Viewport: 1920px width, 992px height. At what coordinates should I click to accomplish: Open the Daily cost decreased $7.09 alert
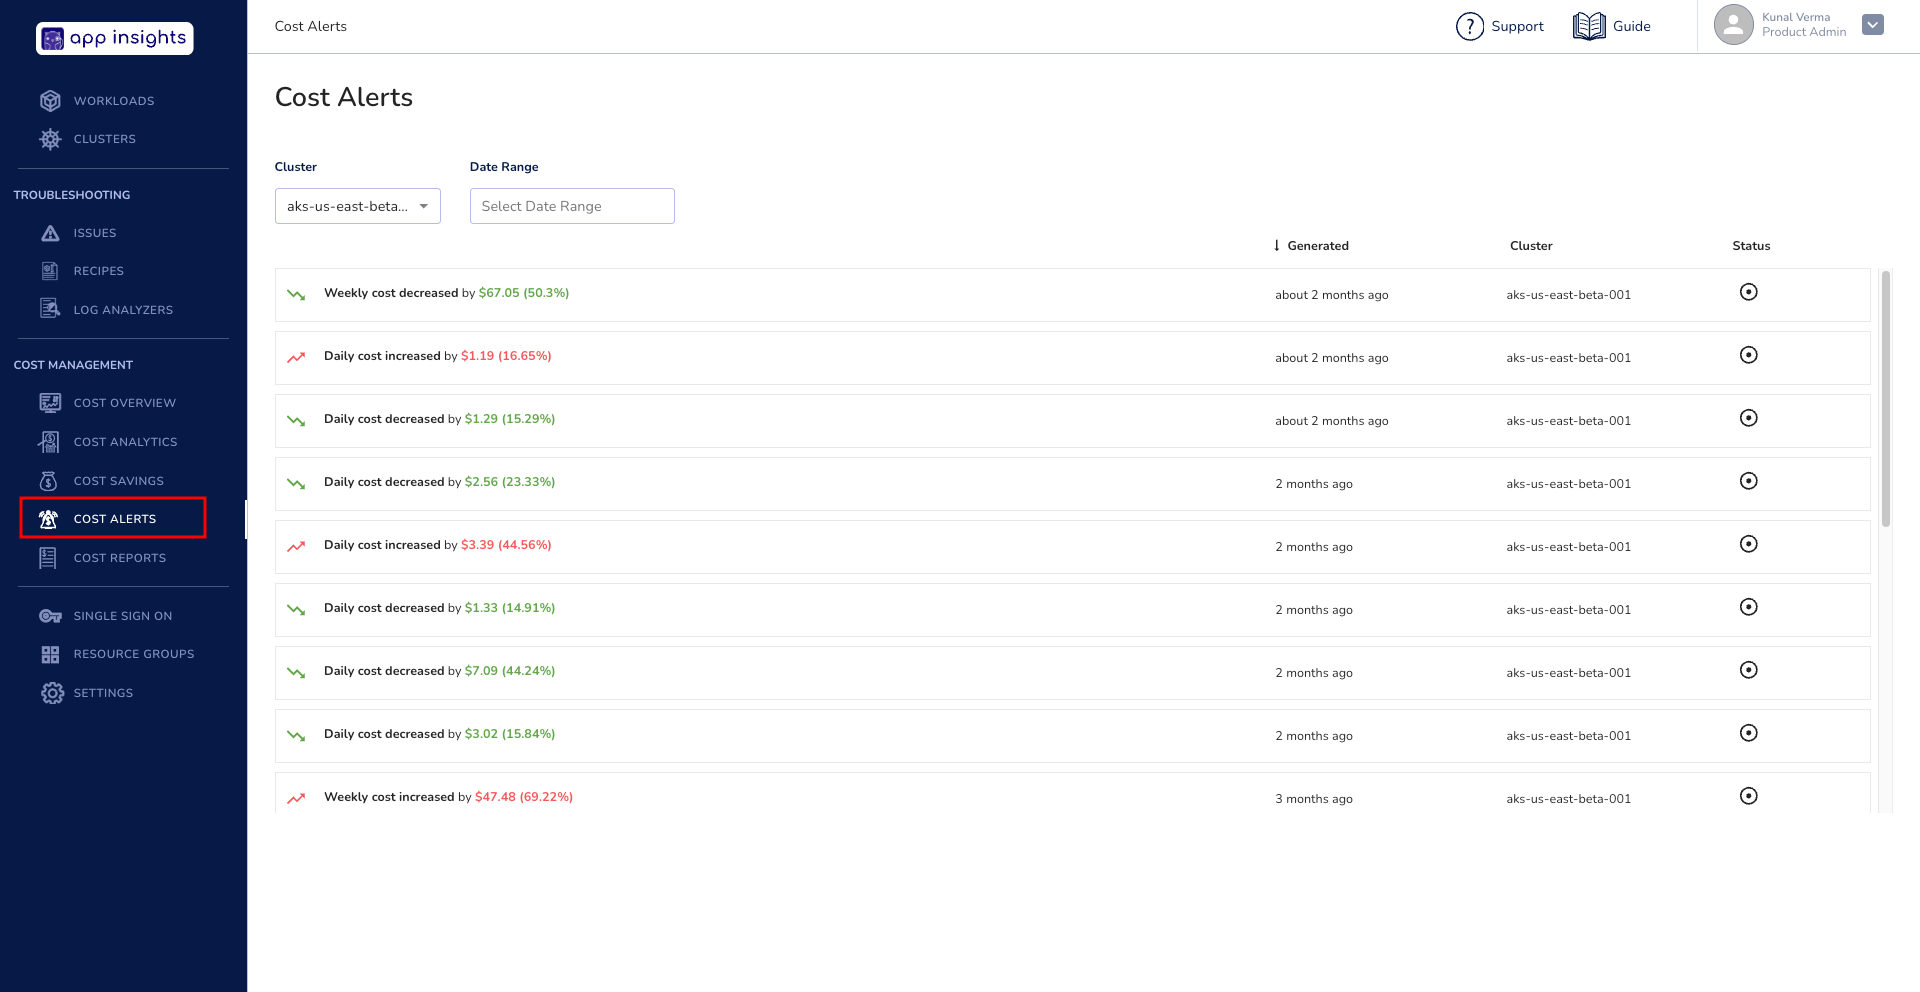coord(439,671)
